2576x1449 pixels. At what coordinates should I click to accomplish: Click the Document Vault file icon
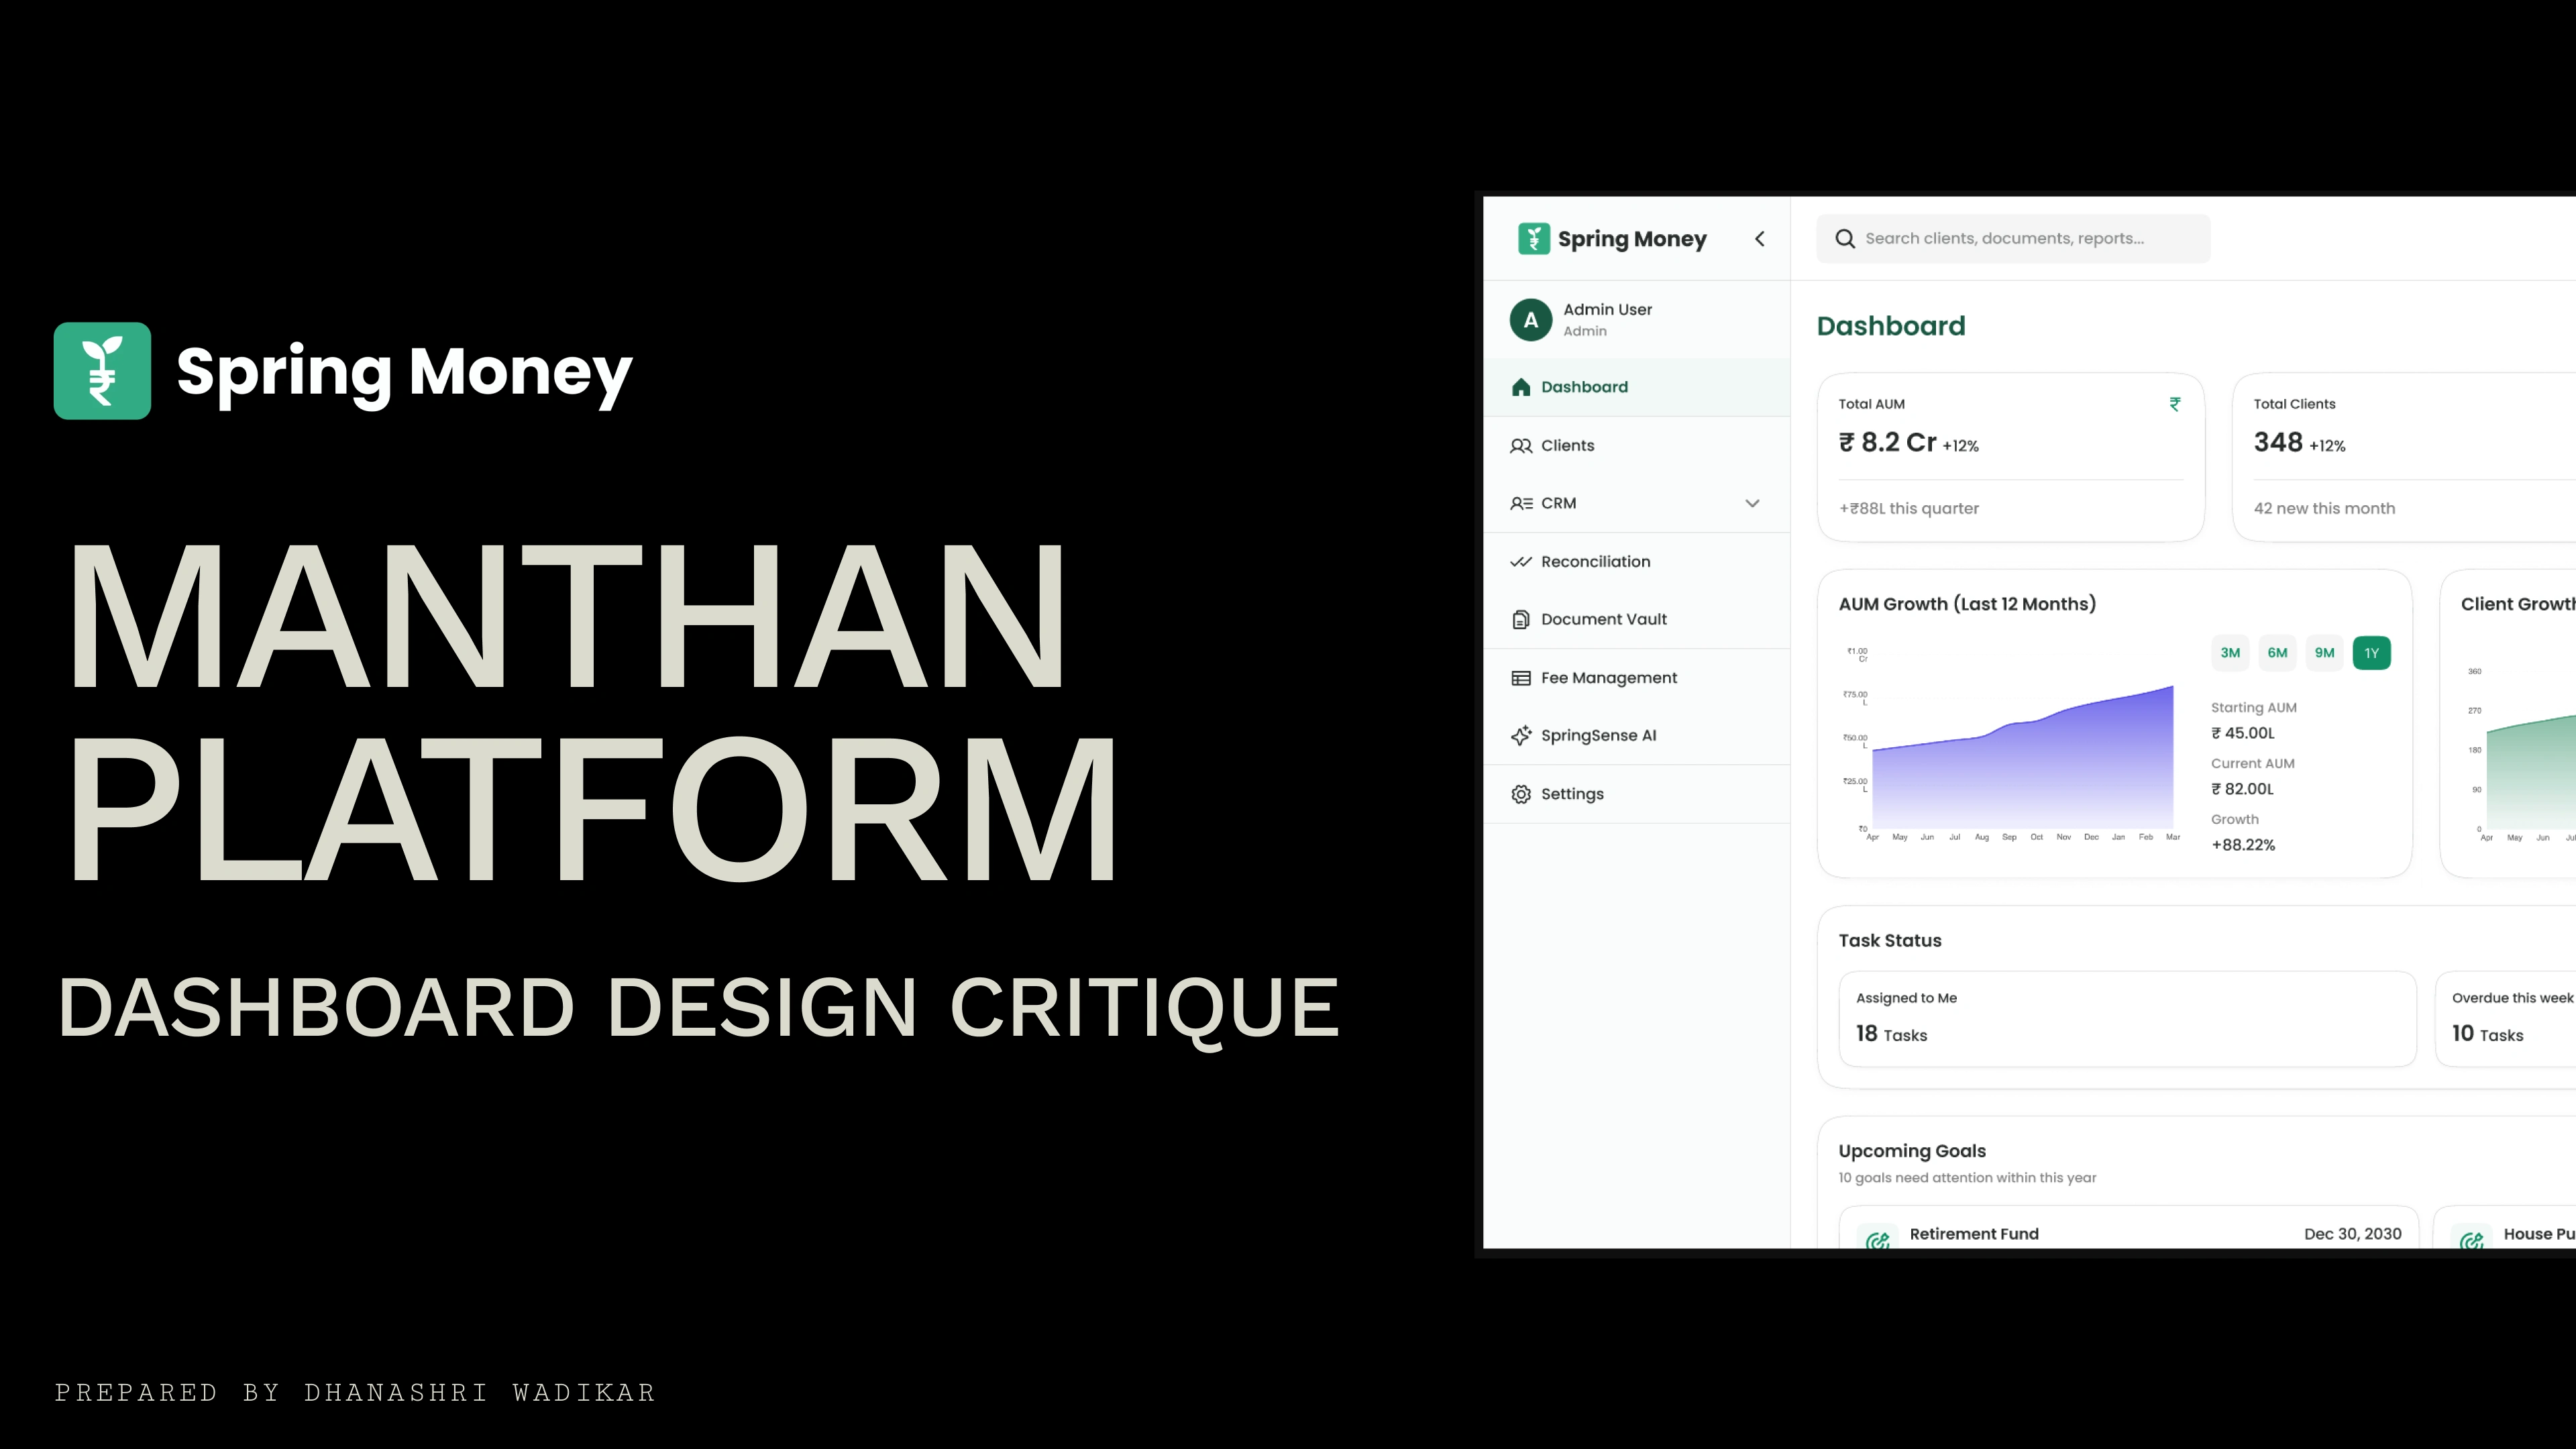(1521, 620)
